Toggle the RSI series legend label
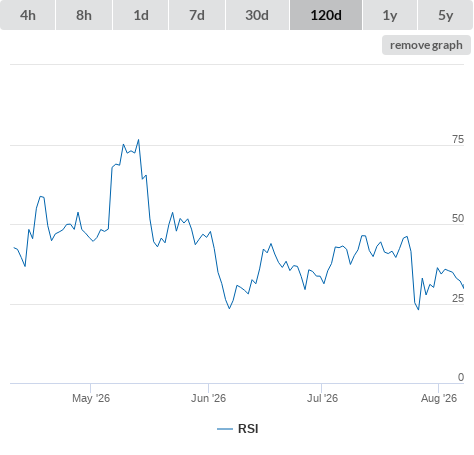The image size is (474, 455). (248, 429)
